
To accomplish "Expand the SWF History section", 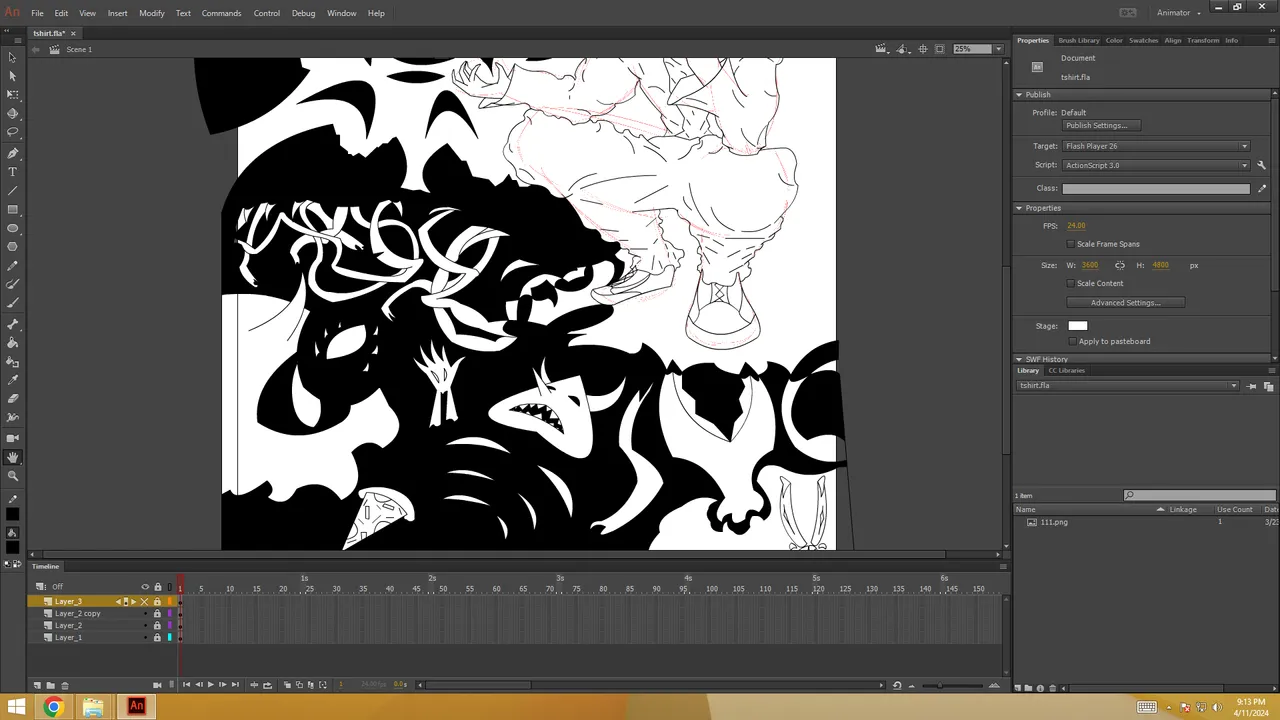I will 1019,359.
